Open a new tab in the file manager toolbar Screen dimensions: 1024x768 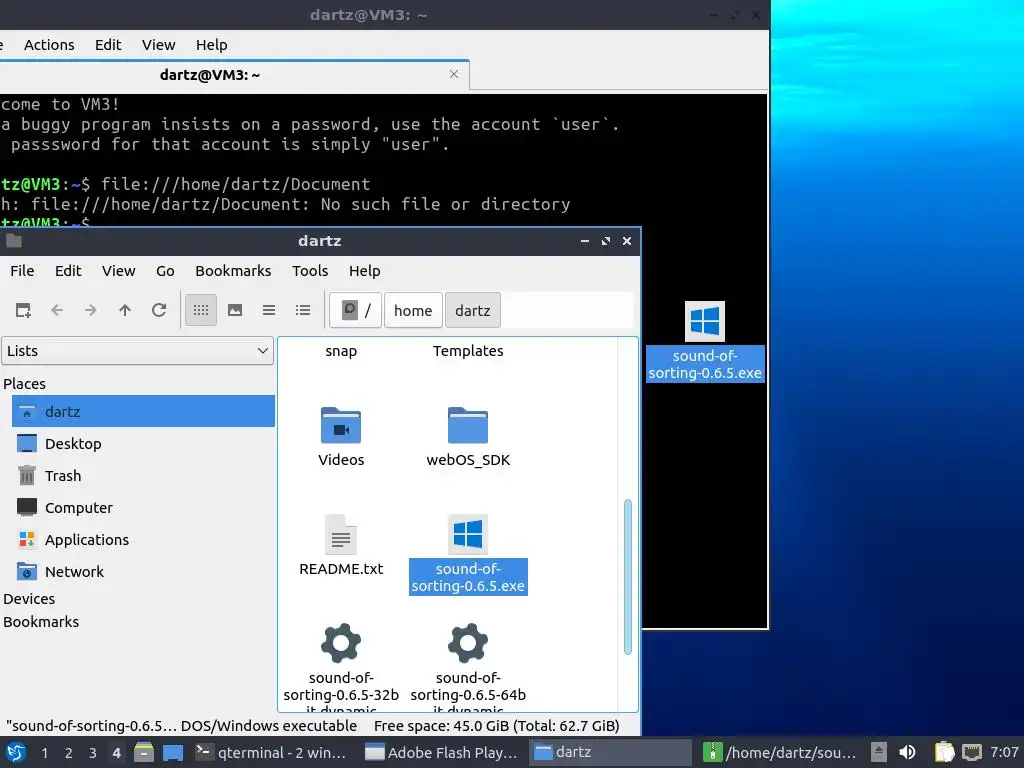tap(24, 310)
